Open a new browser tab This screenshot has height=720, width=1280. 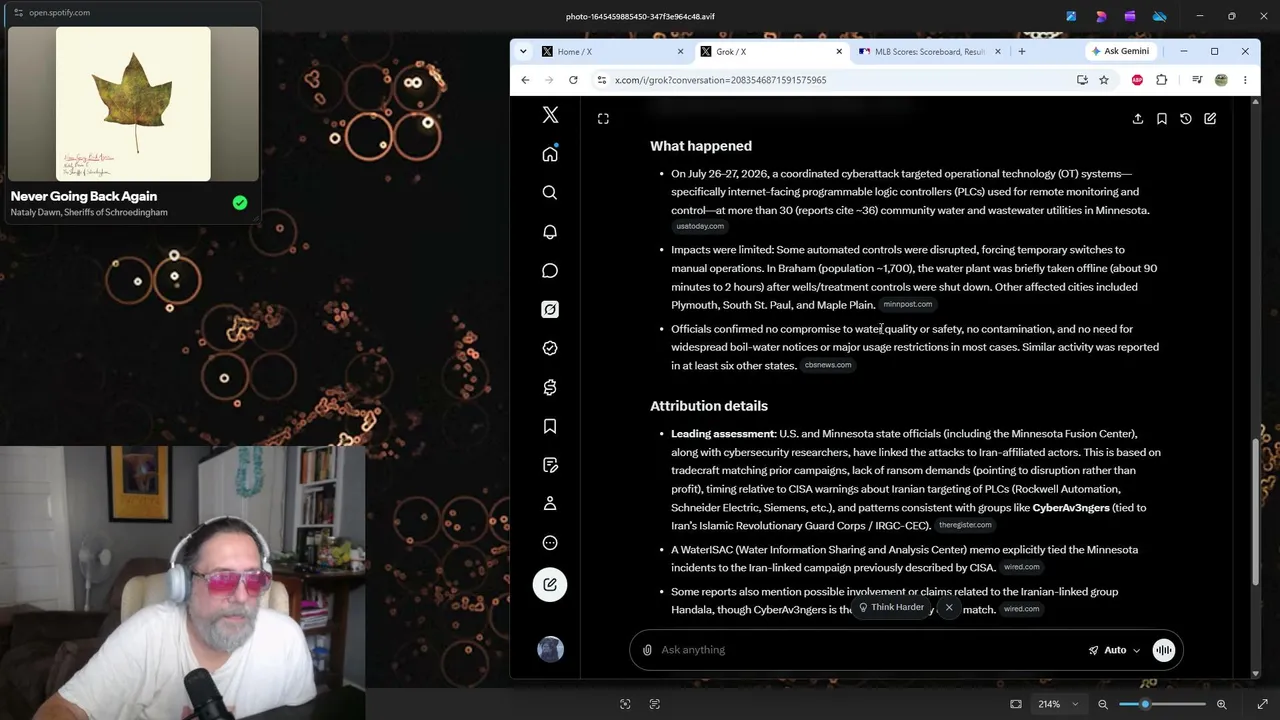pyautogui.click(x=1022, y=52)
